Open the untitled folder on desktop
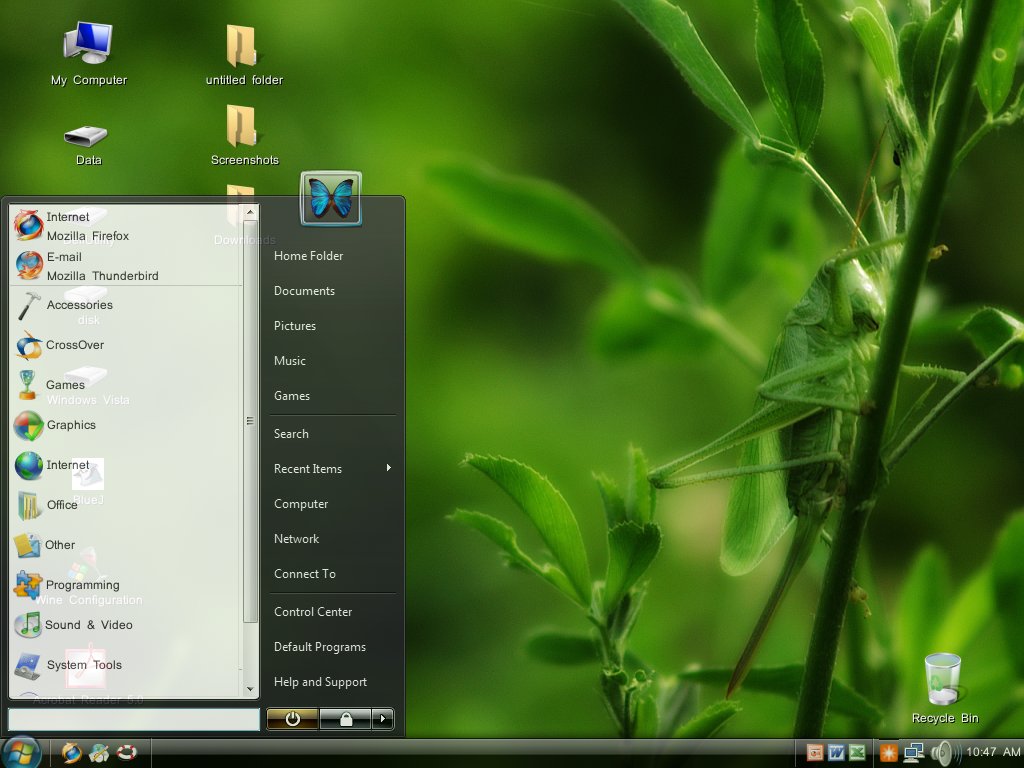 click(x=244, y=55)
